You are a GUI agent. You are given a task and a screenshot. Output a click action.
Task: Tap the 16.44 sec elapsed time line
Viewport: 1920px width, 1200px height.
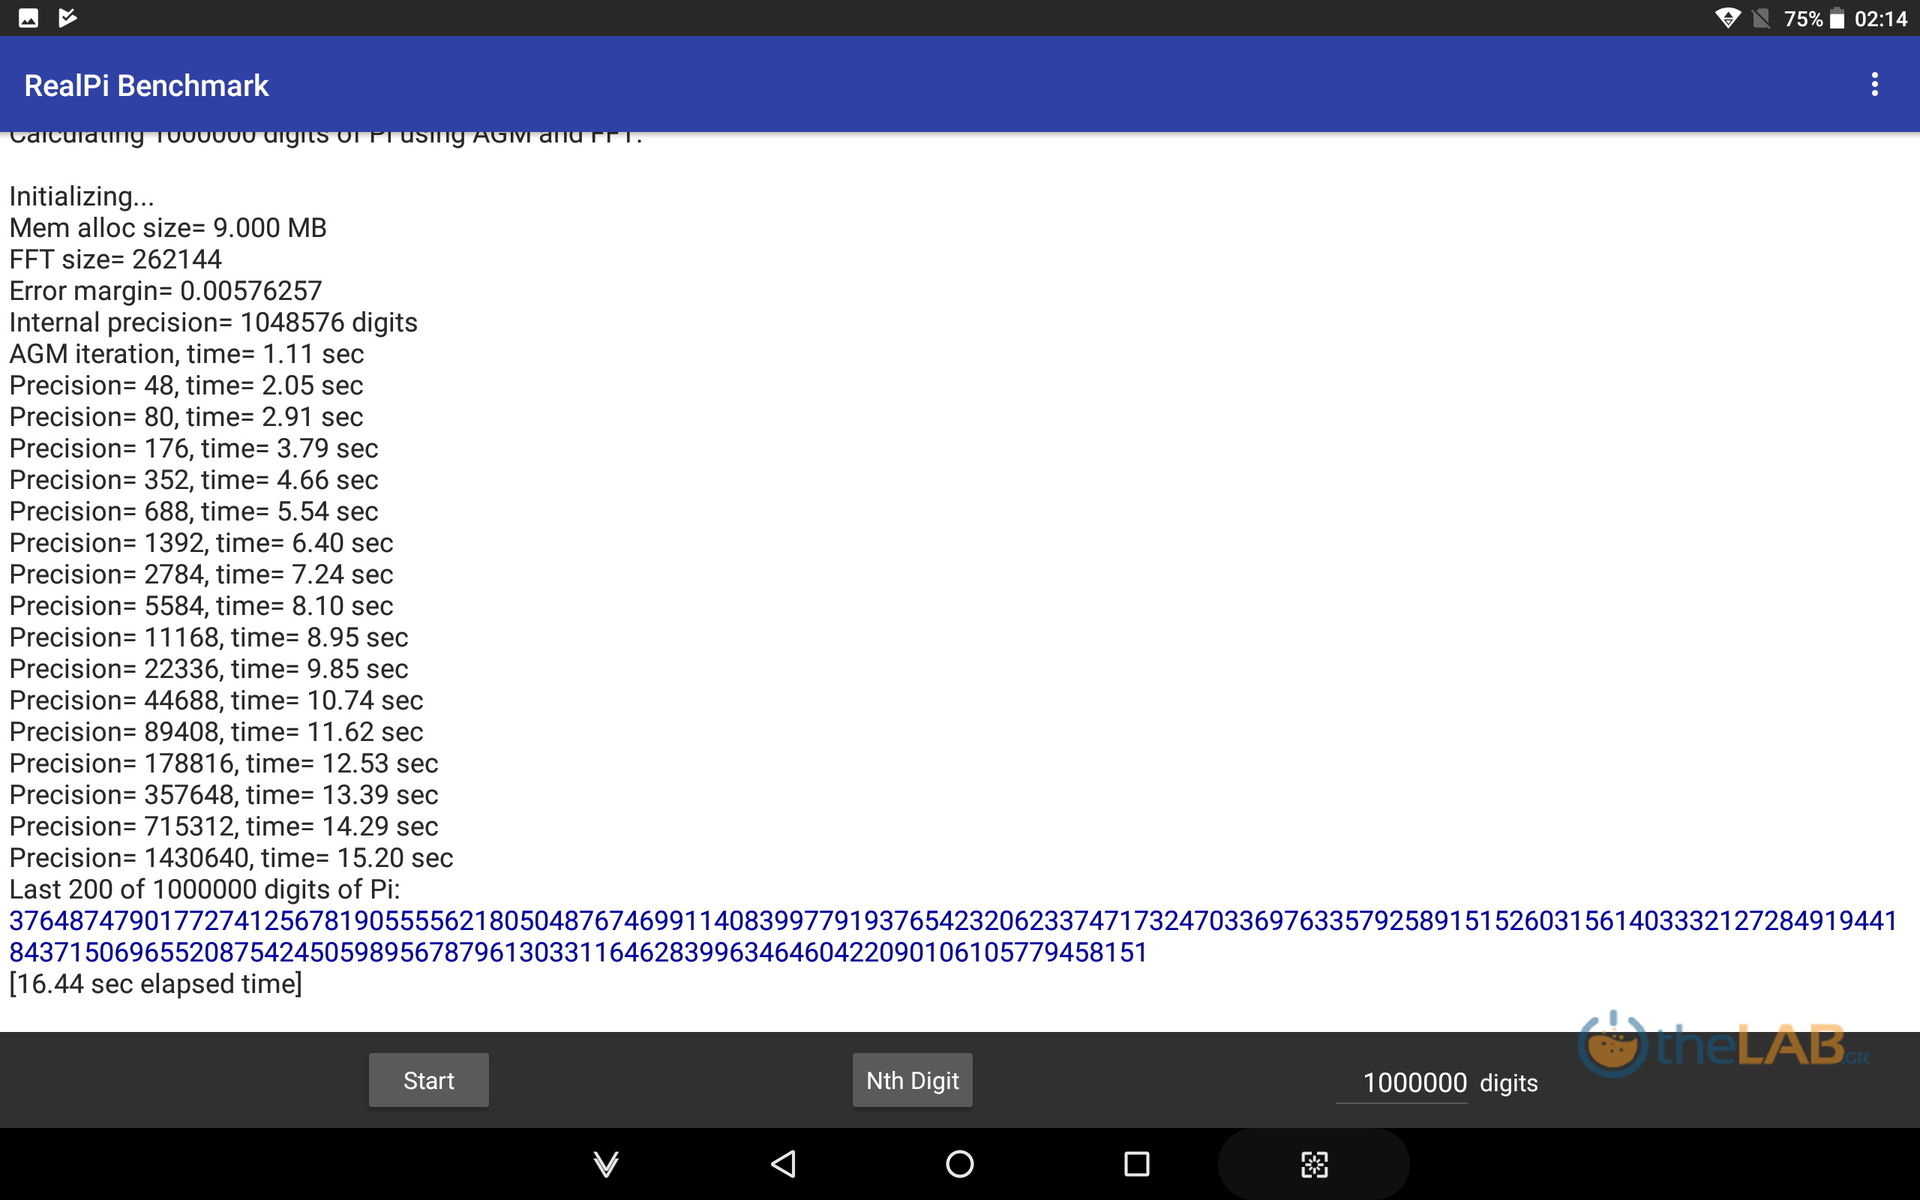coord(156,984)
